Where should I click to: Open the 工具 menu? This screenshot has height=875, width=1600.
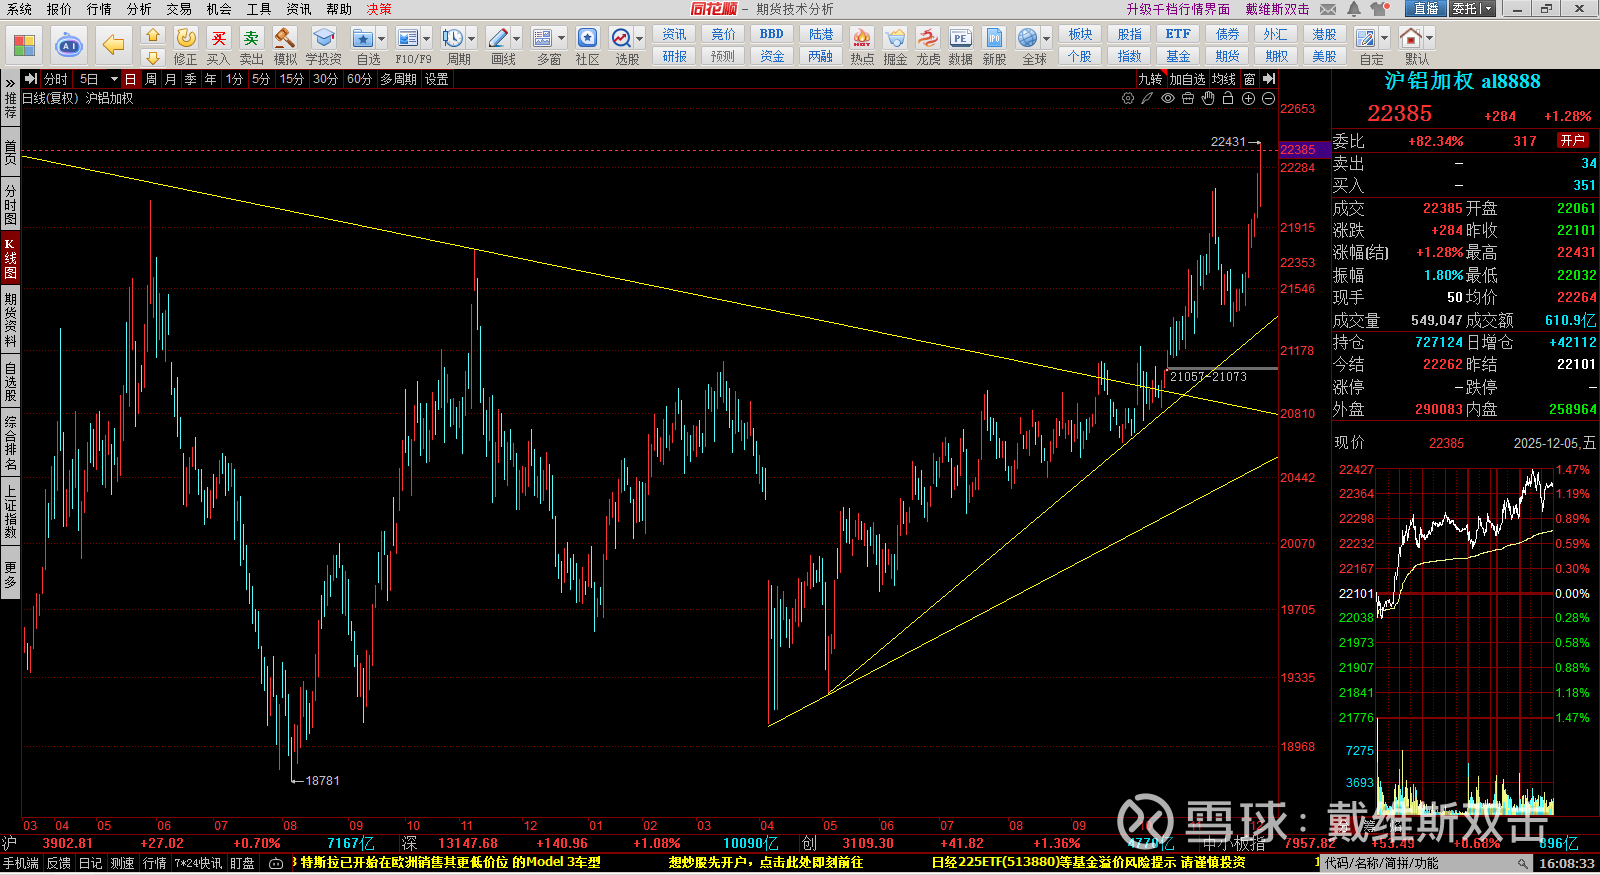coord(259,9)
